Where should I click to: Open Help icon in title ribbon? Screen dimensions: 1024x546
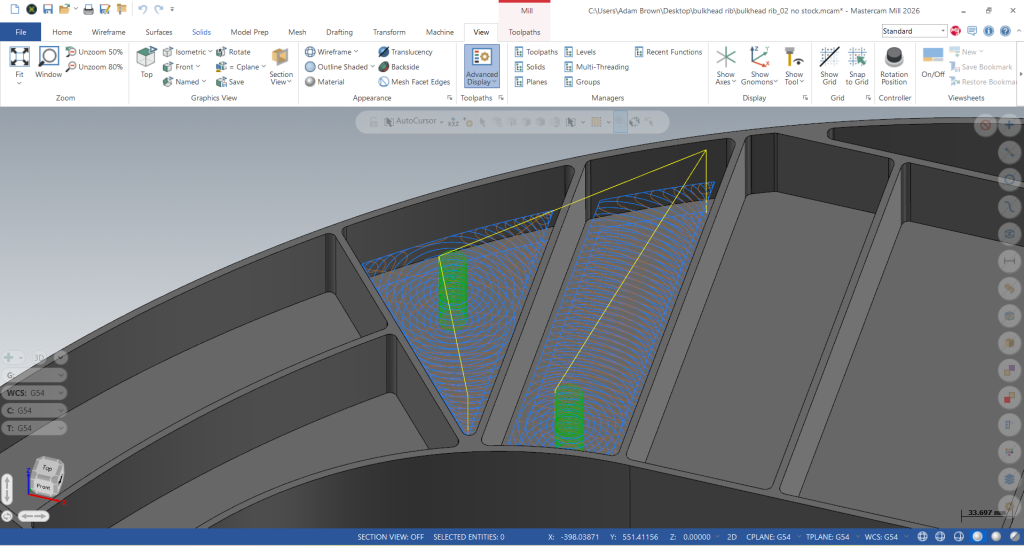[x=1004, y=31]
